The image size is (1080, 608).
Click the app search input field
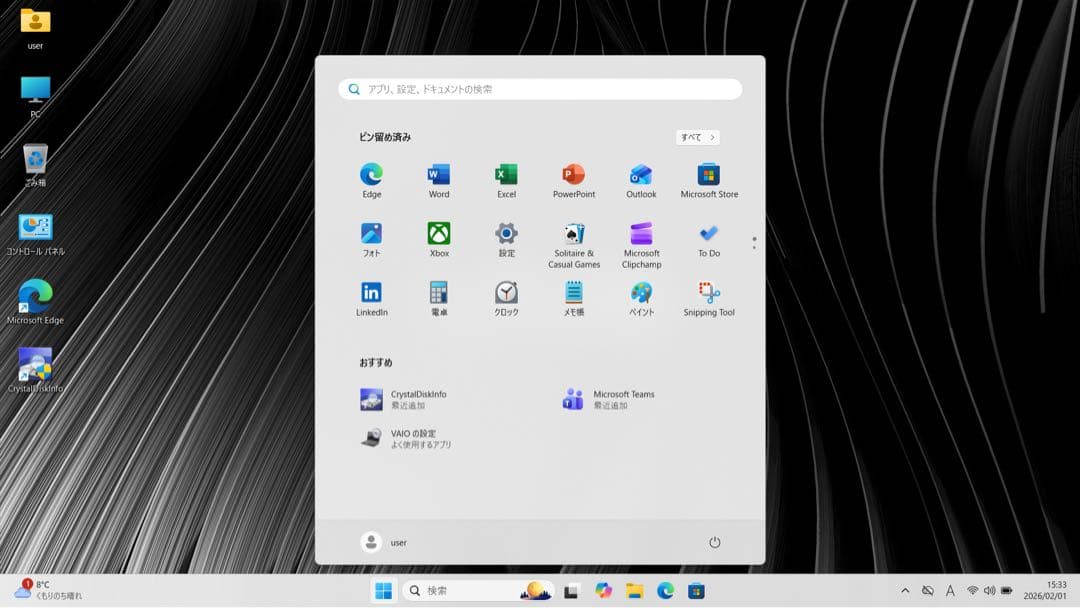(x=539, y=88)
